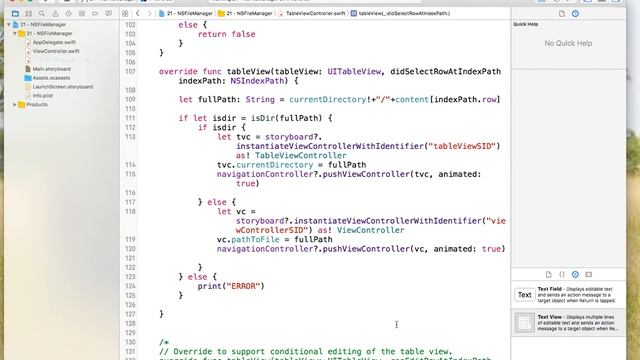The height and width of the screenshot is (360, 640).
Task: Click 'TableViewController' class name in the cast
Action: tap(300, 156)
